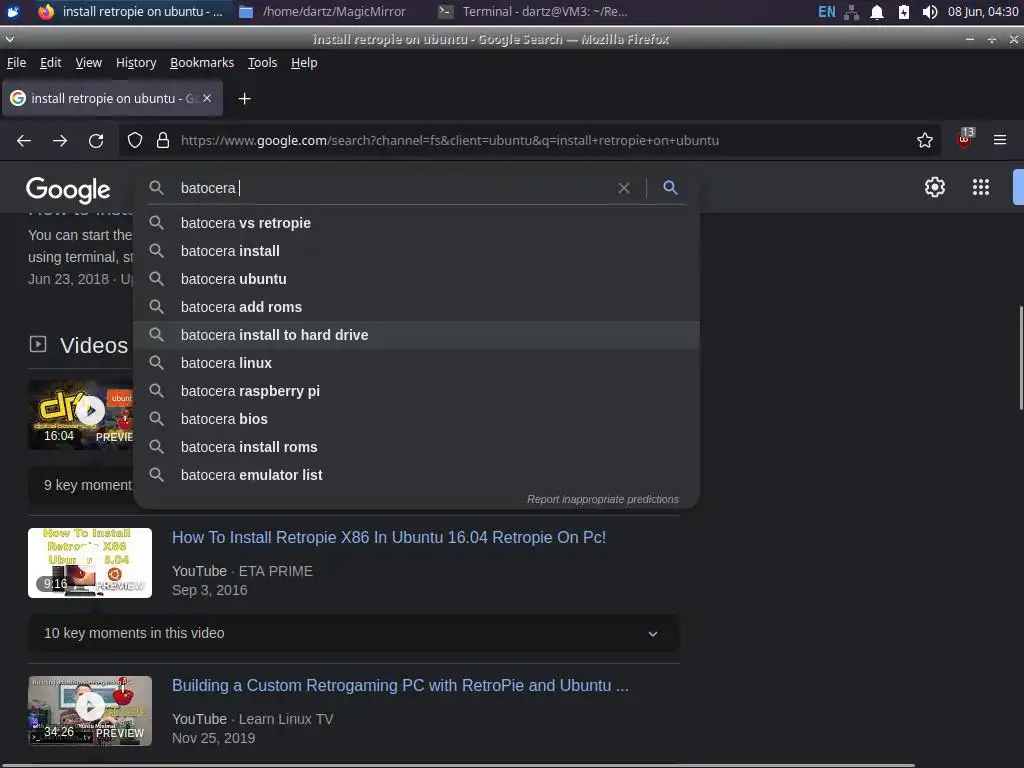Switch to Firefox taskbar window button
Image resolution: width=1024 pixels, height=768 pixels.
pos(131,12)
